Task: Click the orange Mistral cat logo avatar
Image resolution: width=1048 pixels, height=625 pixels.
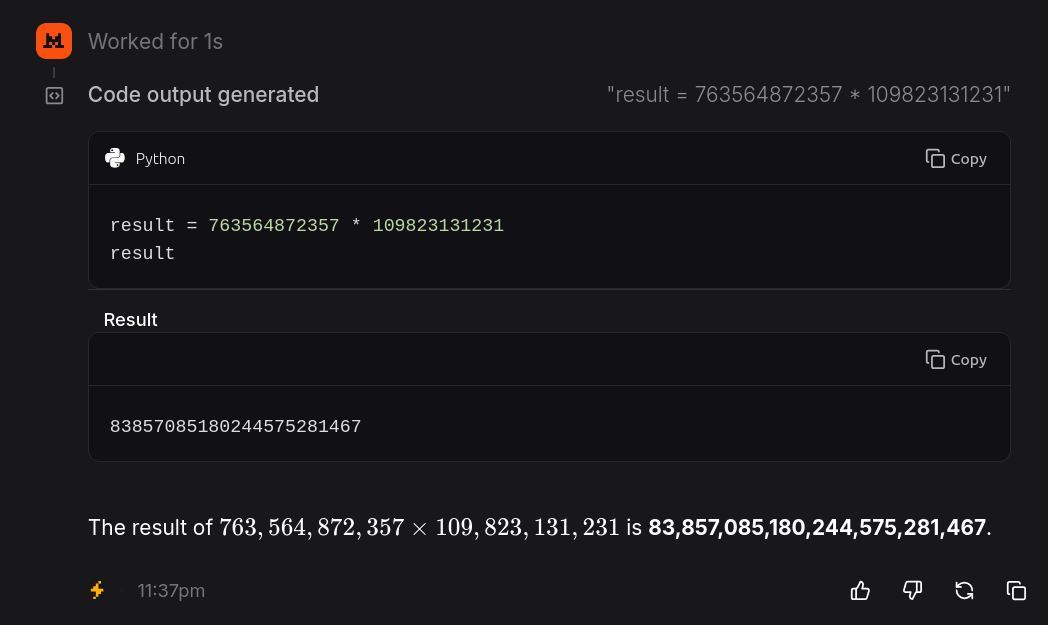Action: tap(54, 41)
